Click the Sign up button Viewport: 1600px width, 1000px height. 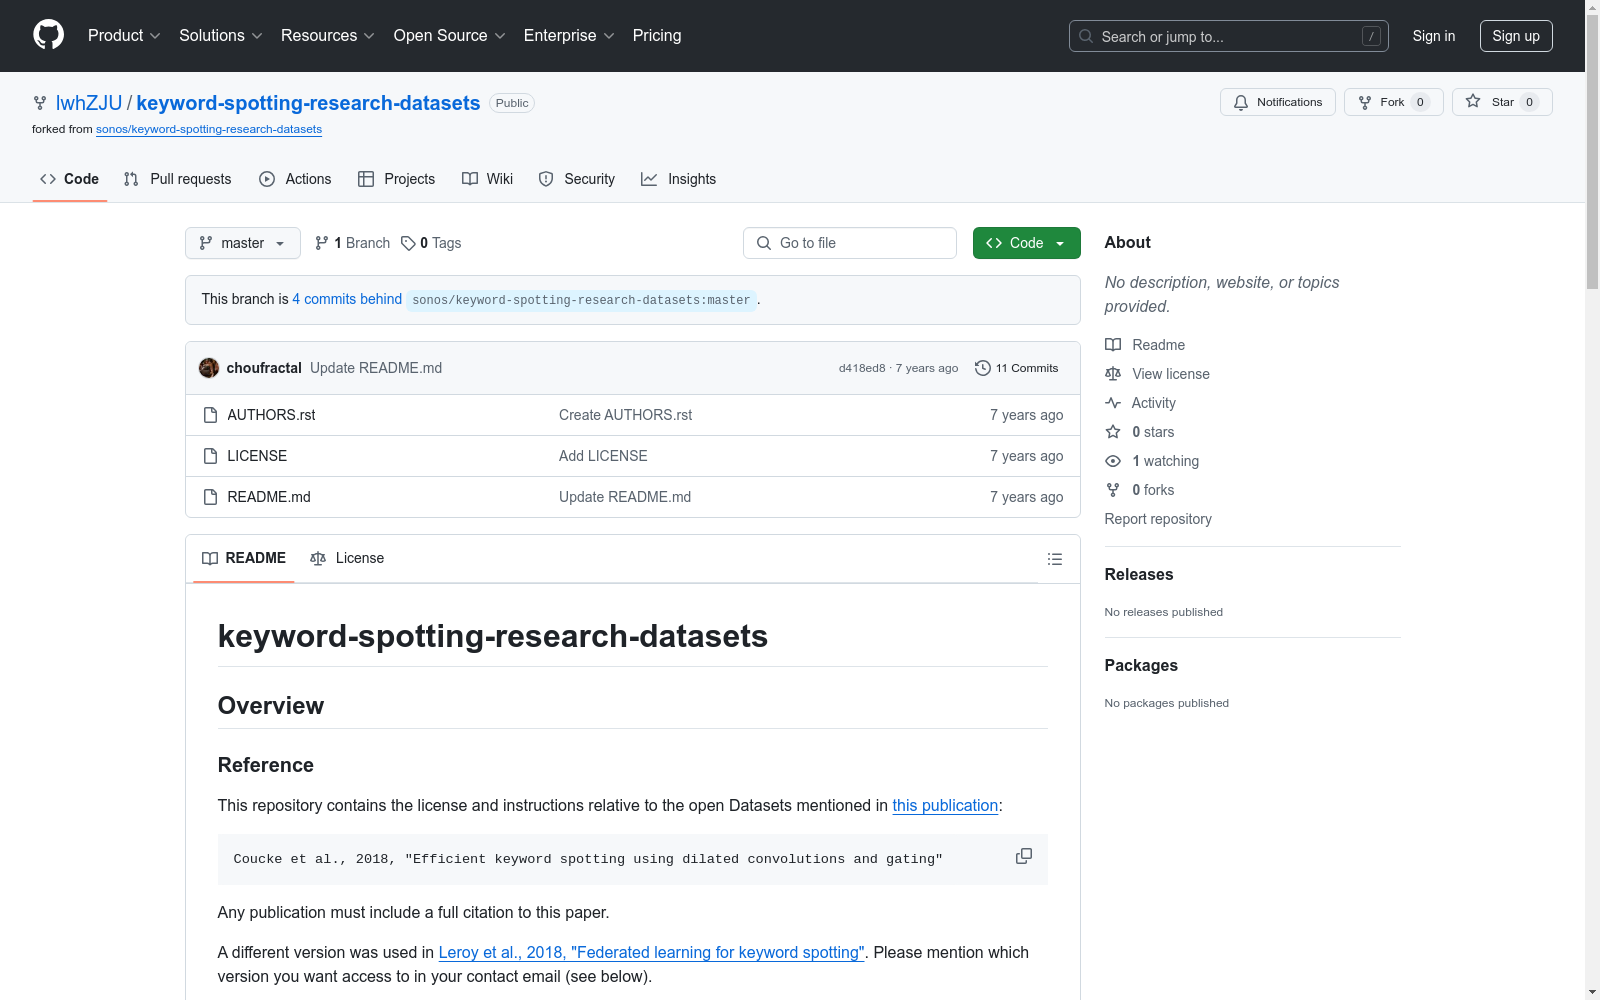(1516, 36)
